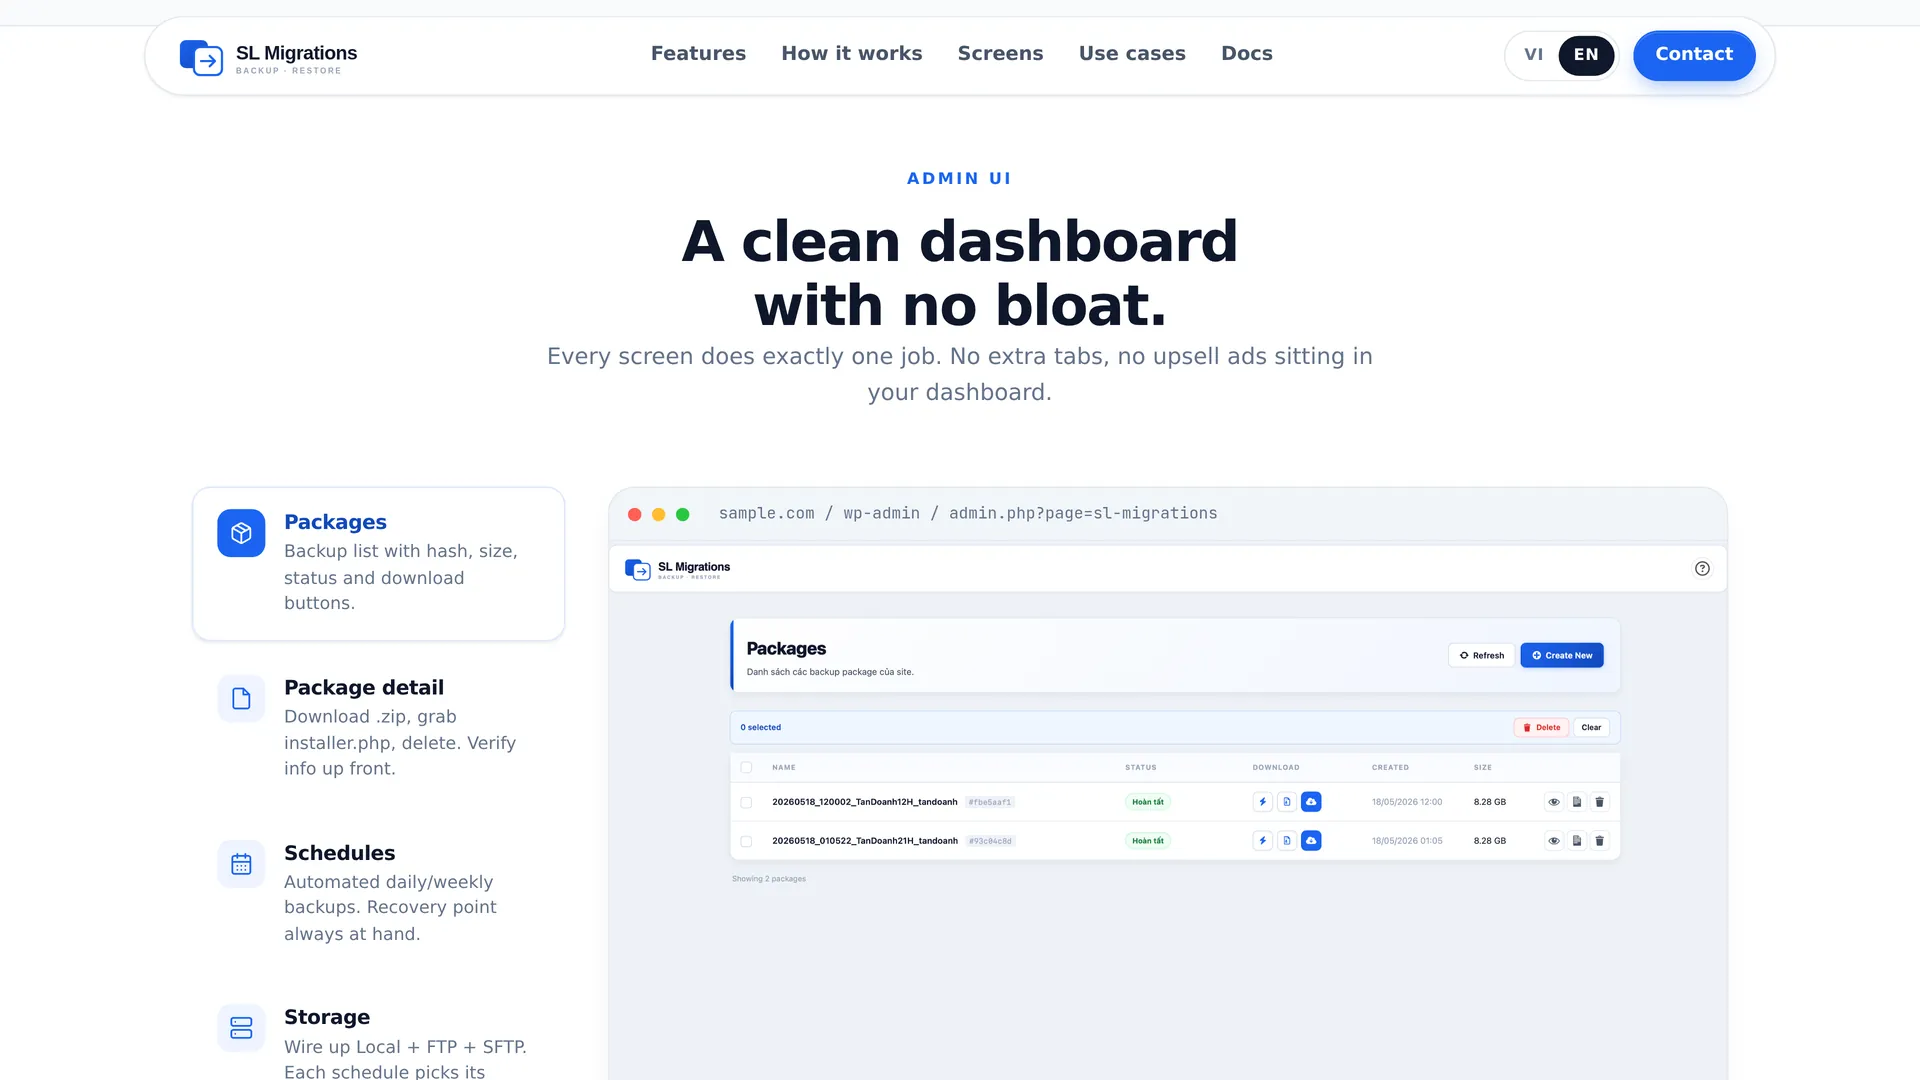Open the Screens nav item
The width and height of the screenshot is (1920, 1080).
click(1000, 54)
